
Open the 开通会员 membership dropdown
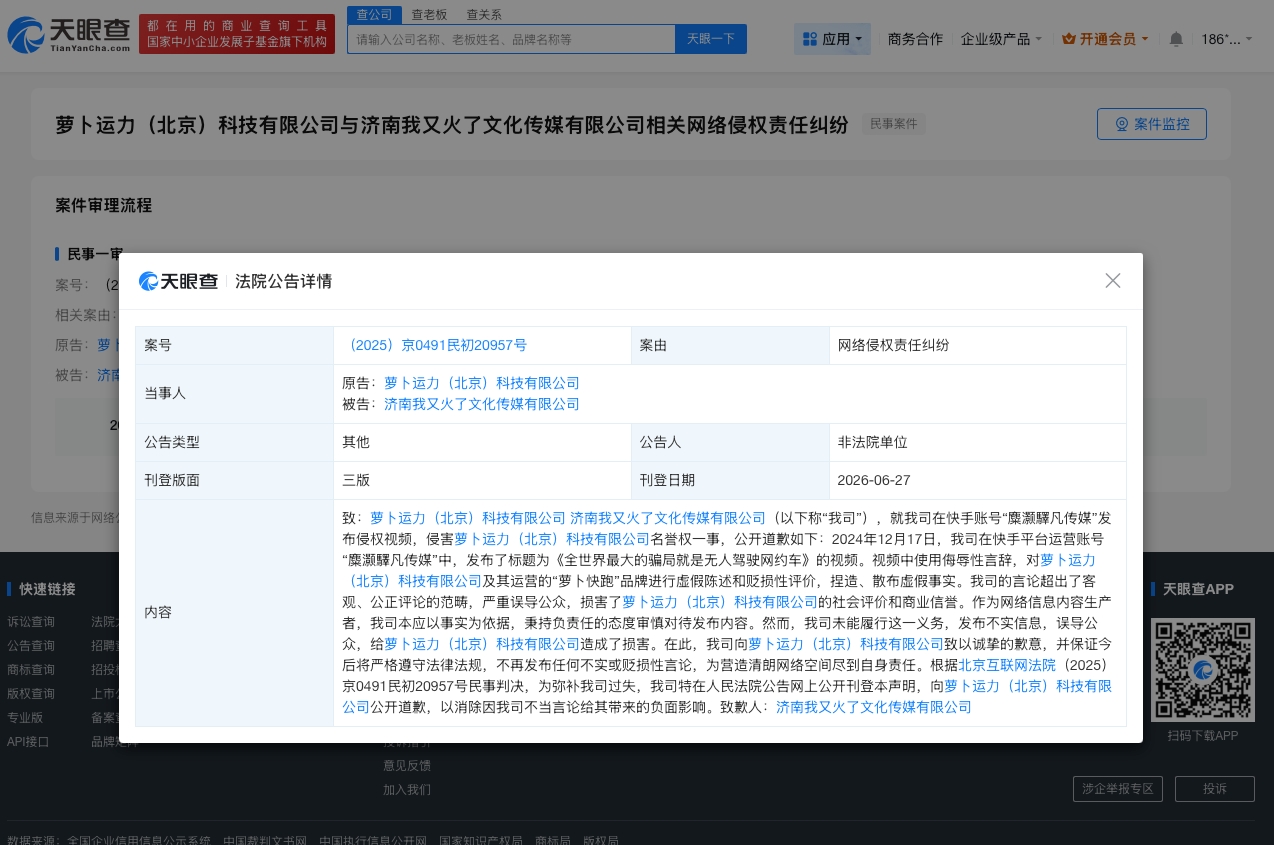1105,39
